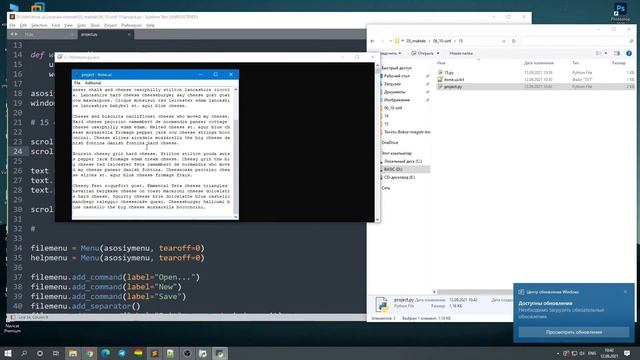Open Этот компьютер in Explorer sidebar

396,153
